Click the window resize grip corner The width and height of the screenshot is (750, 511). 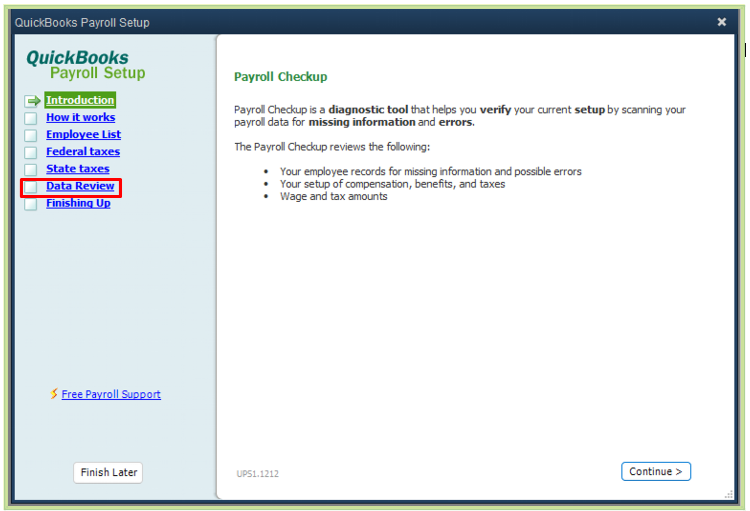(728, 494)
